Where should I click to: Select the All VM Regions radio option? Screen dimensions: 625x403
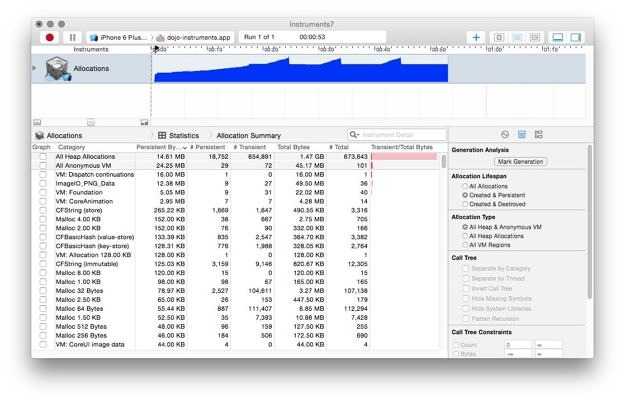464,243
